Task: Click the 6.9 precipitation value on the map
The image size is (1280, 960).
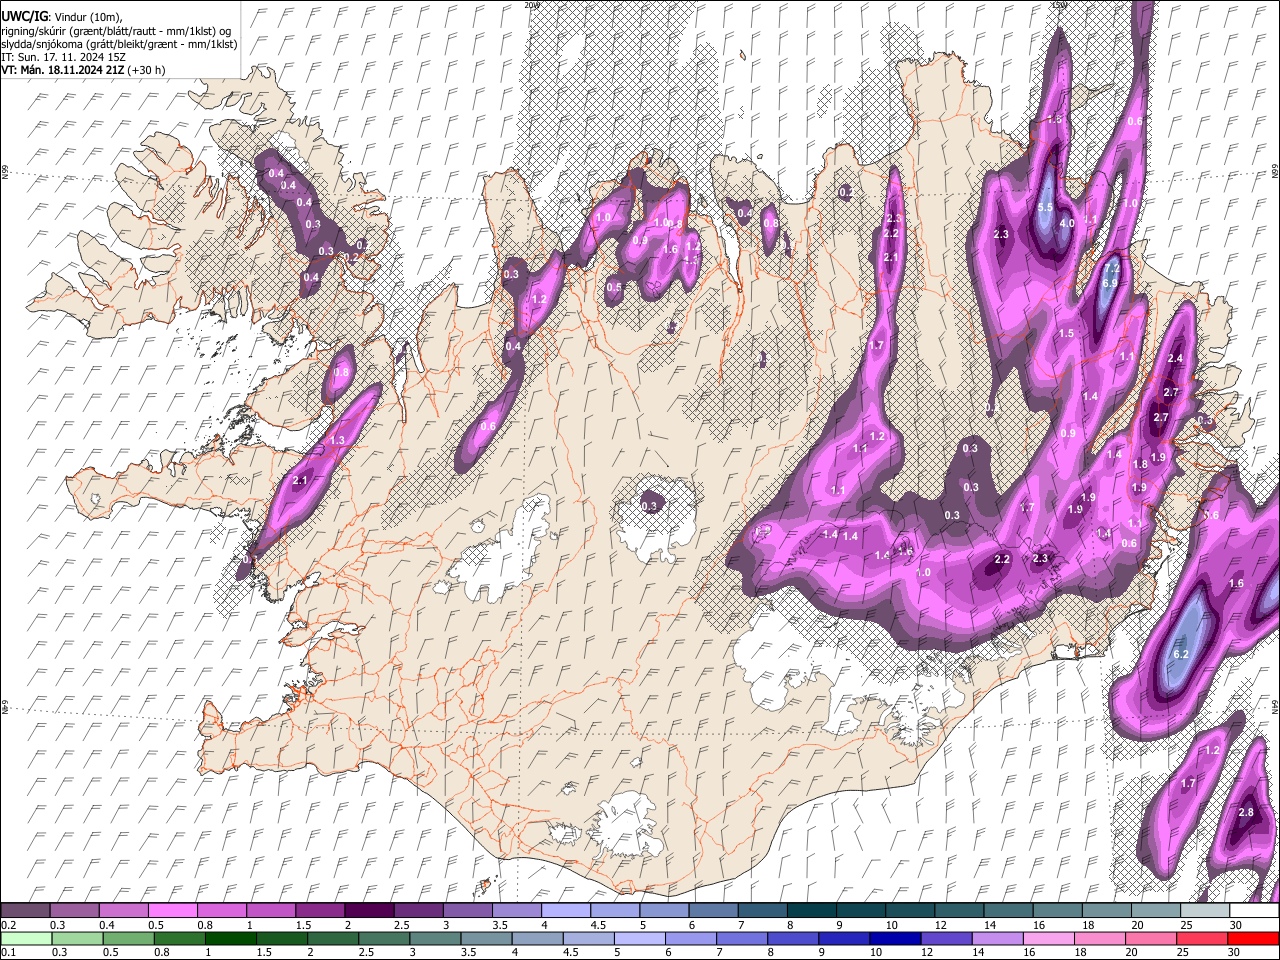Action: coord(1109,283)
